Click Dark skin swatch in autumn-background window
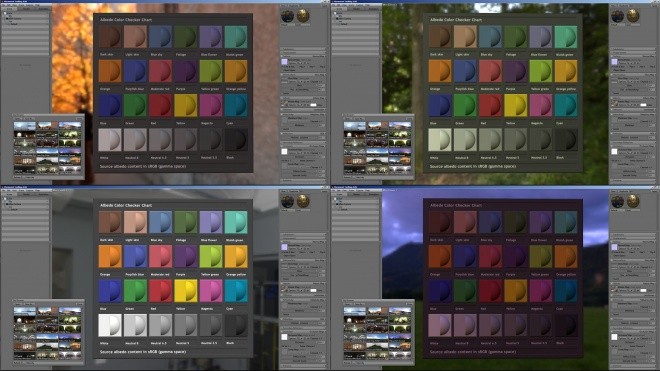Screen dimensions: 660x371 (110, 37)
